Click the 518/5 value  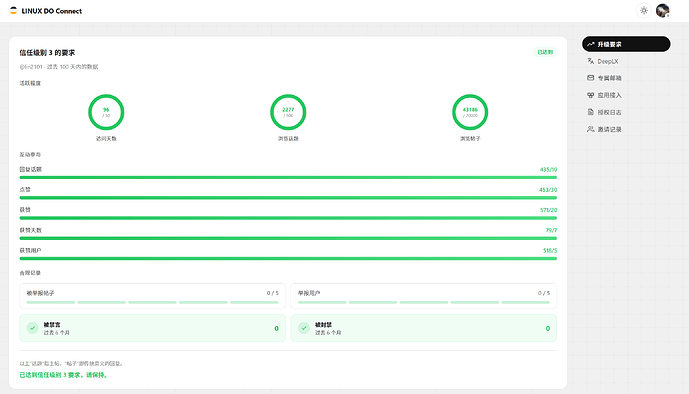coord(550,250)
